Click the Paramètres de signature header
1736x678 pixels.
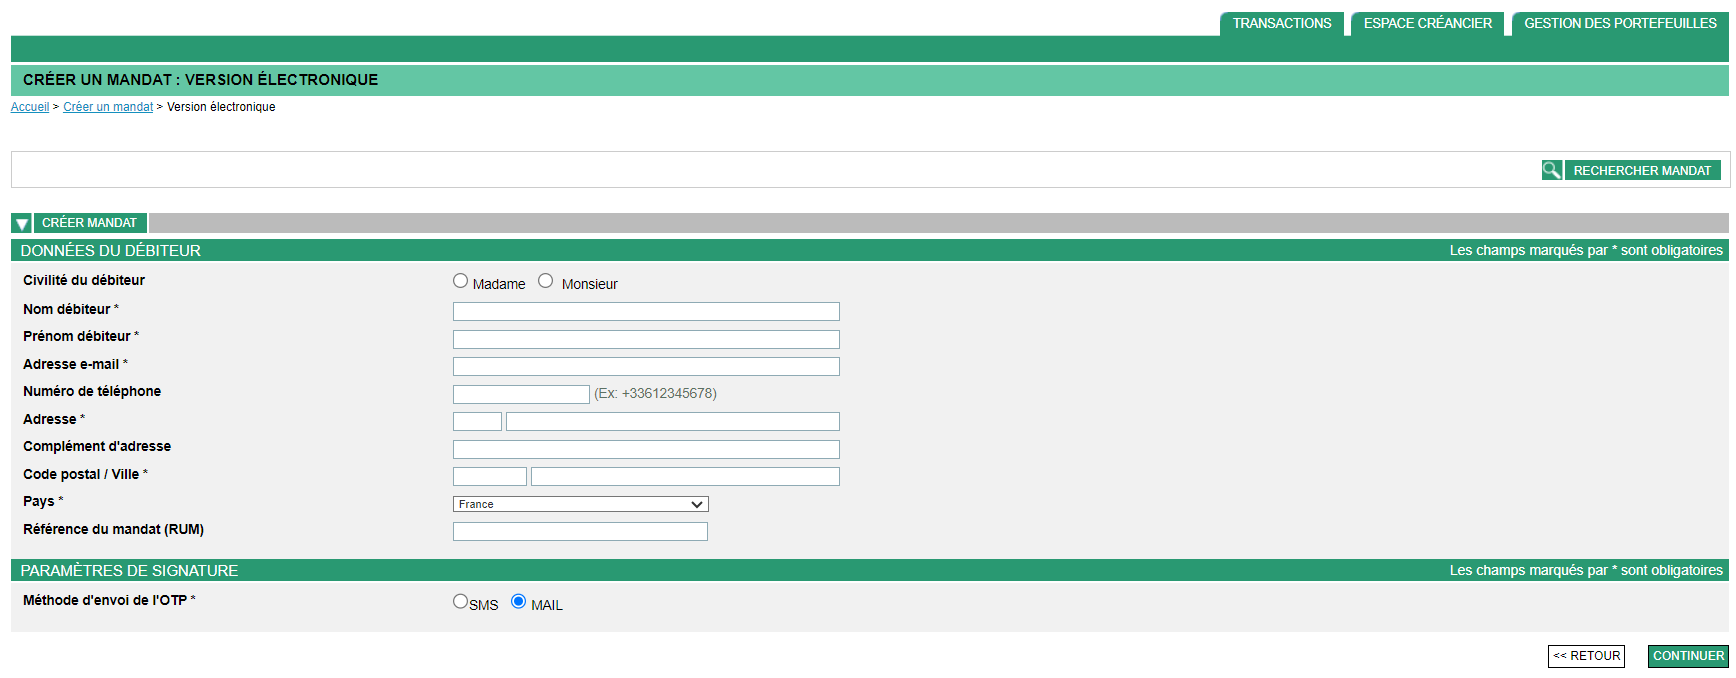(129, 571)
